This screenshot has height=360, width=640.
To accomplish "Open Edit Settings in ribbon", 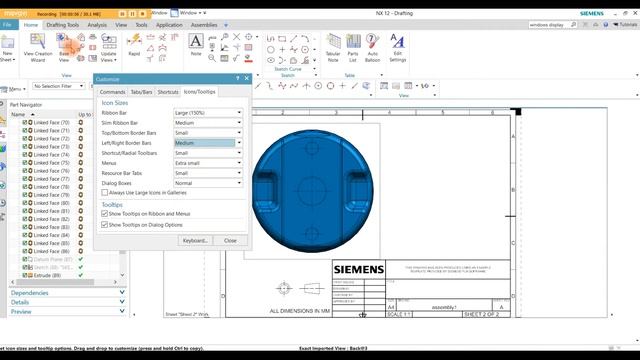I will 398,48.
